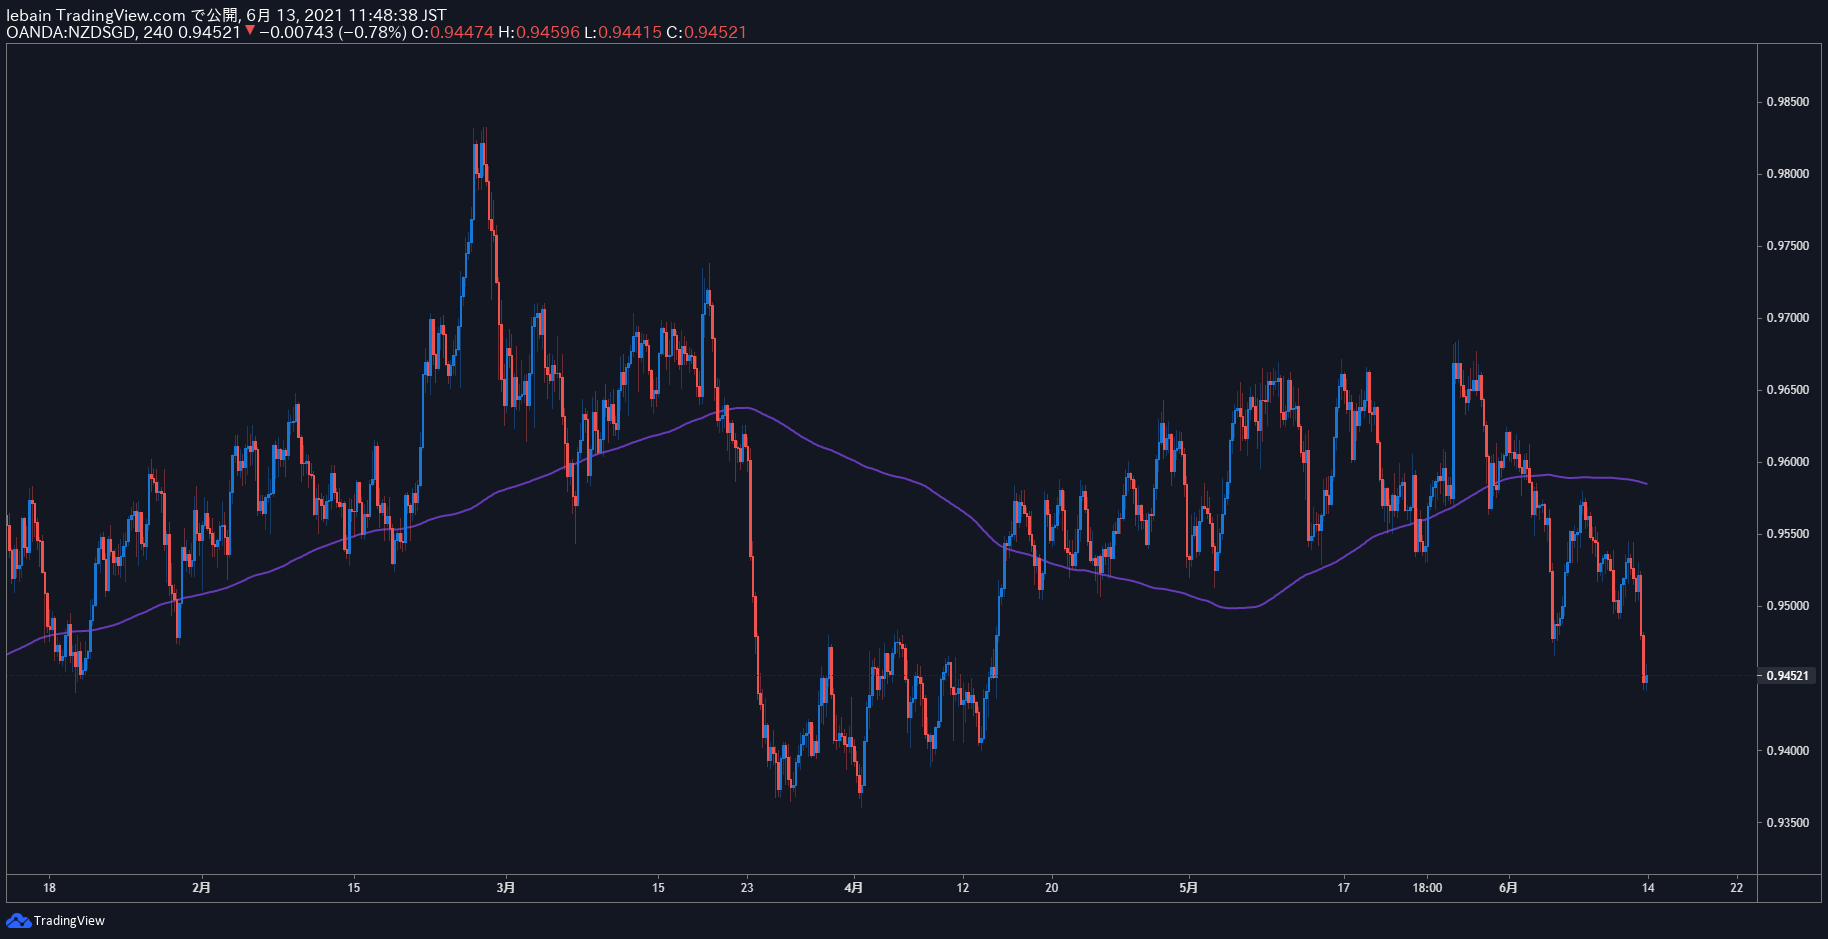Click the header text 'lebain TradingView.com'
Image resolution: width=1828 pixels, height=939 pixels.
96,15
